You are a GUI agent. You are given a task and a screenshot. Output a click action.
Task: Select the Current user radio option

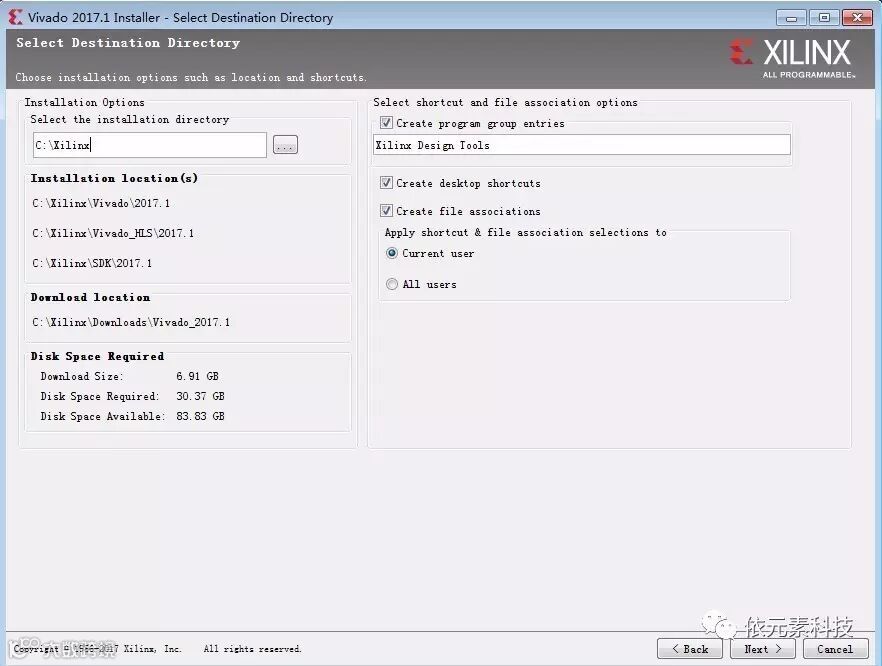pos(392,253)
